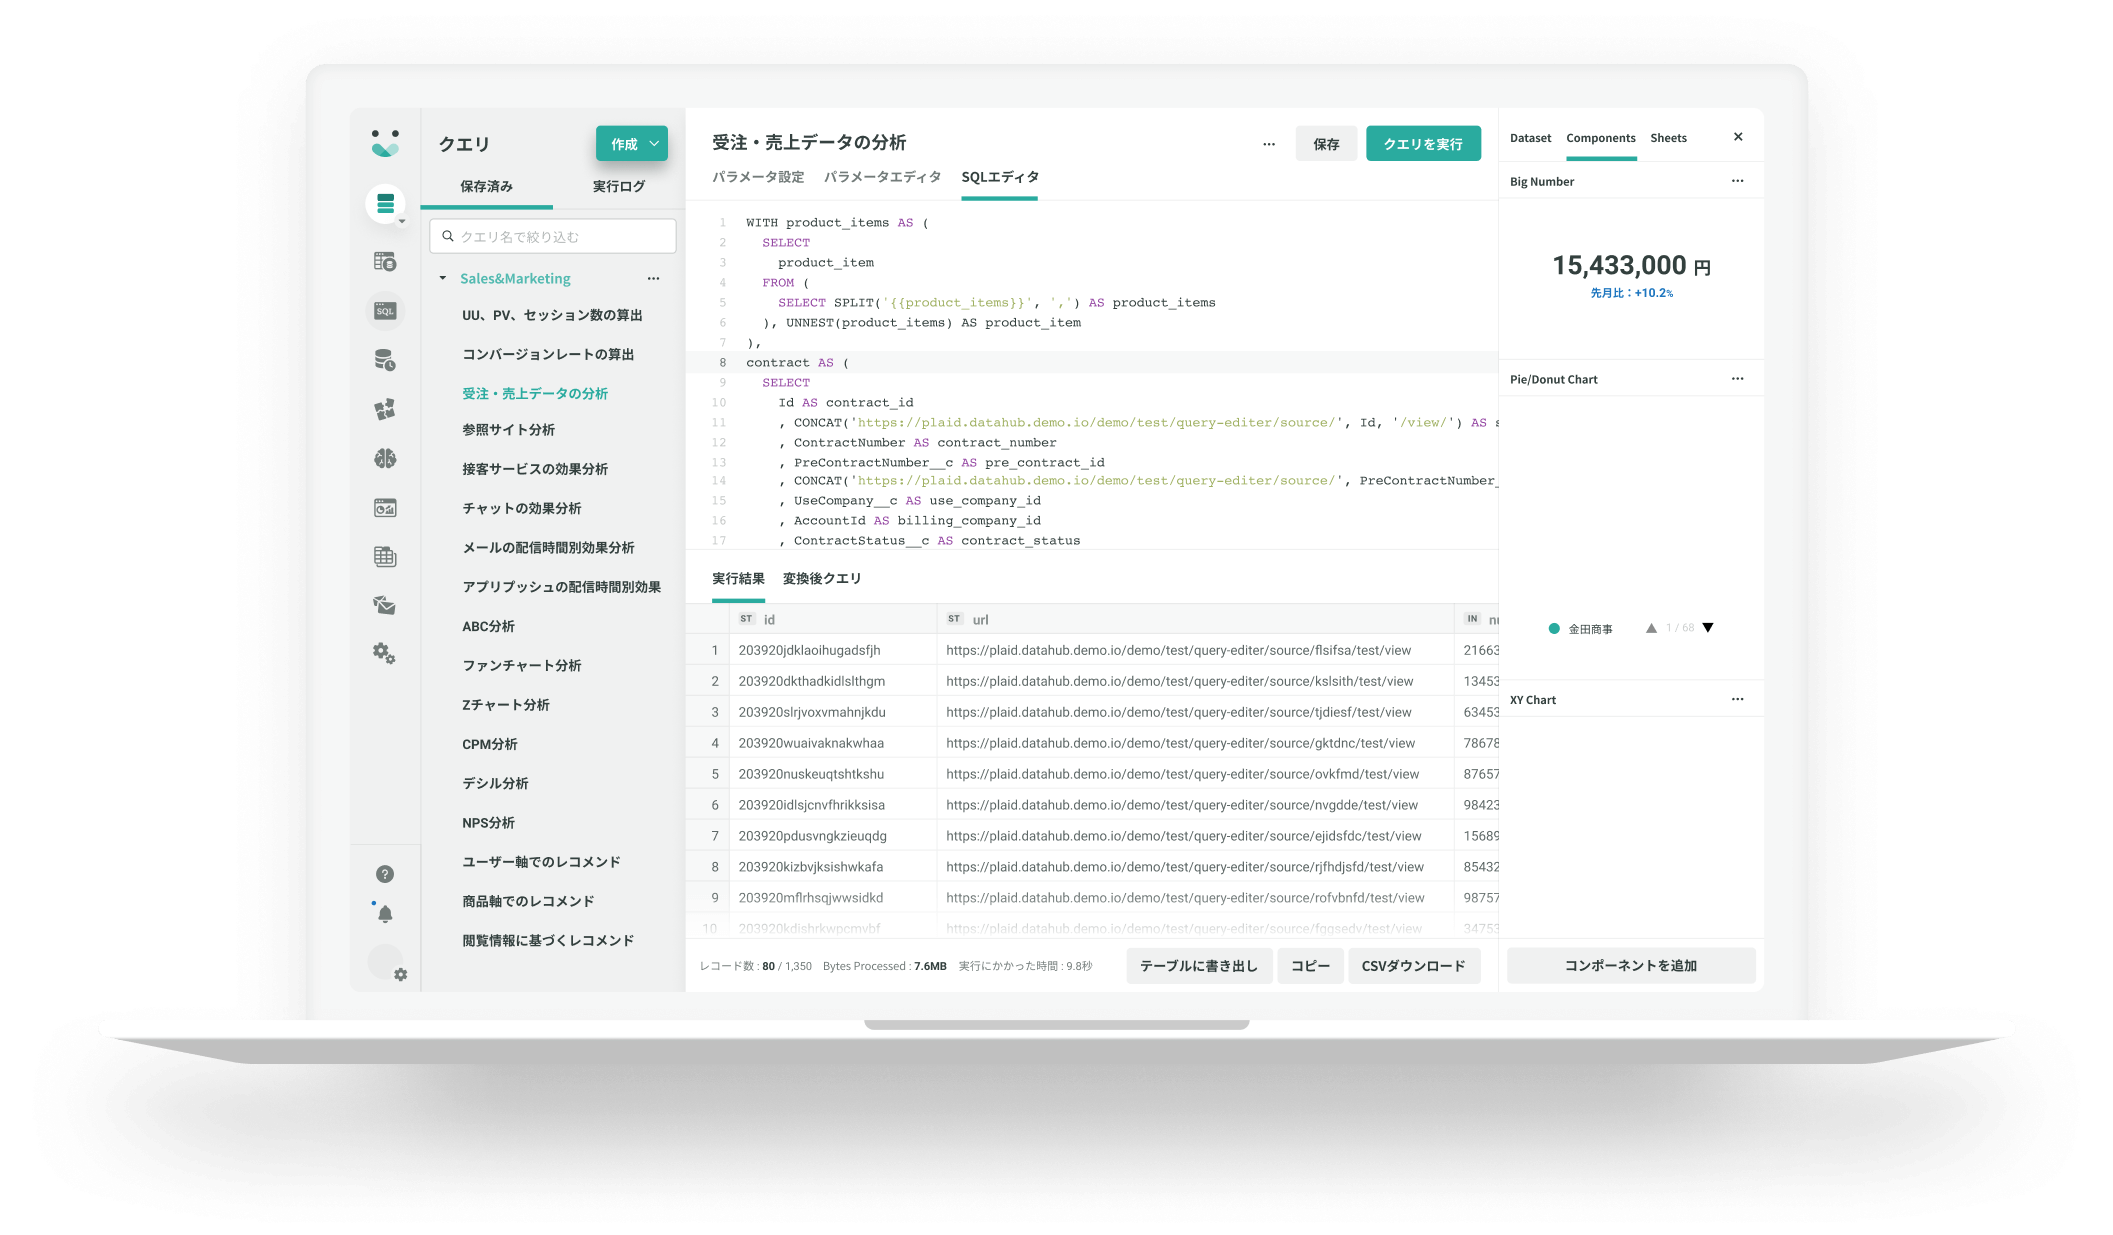Open the Pie/Donut Chart overflow menu

1737,378
